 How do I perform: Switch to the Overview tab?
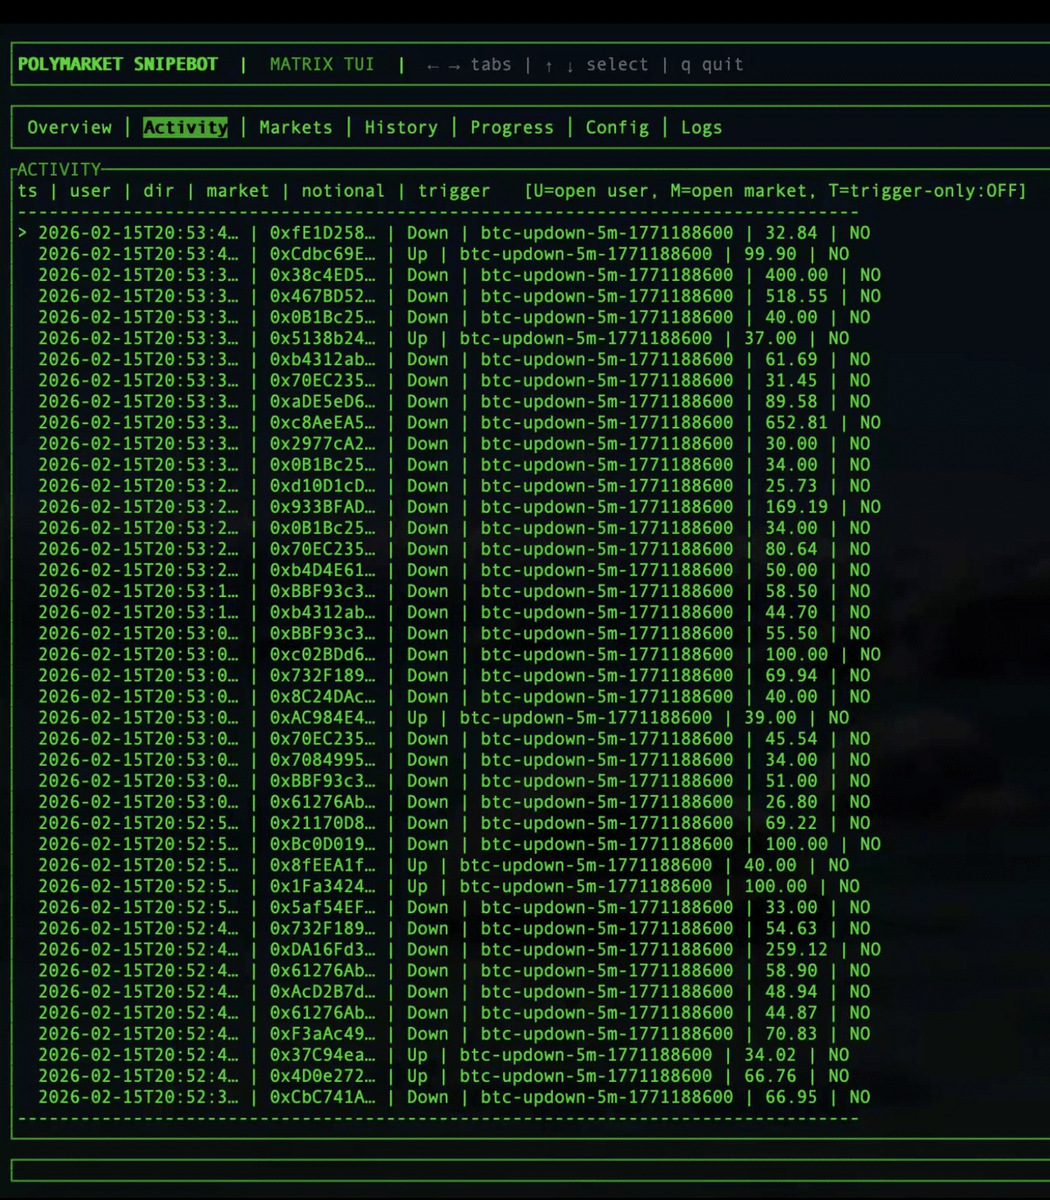click(x=69, y=127)
